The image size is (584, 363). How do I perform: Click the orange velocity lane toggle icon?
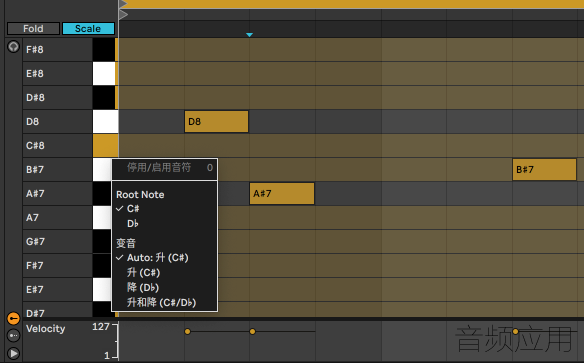(x=13, y=318)
